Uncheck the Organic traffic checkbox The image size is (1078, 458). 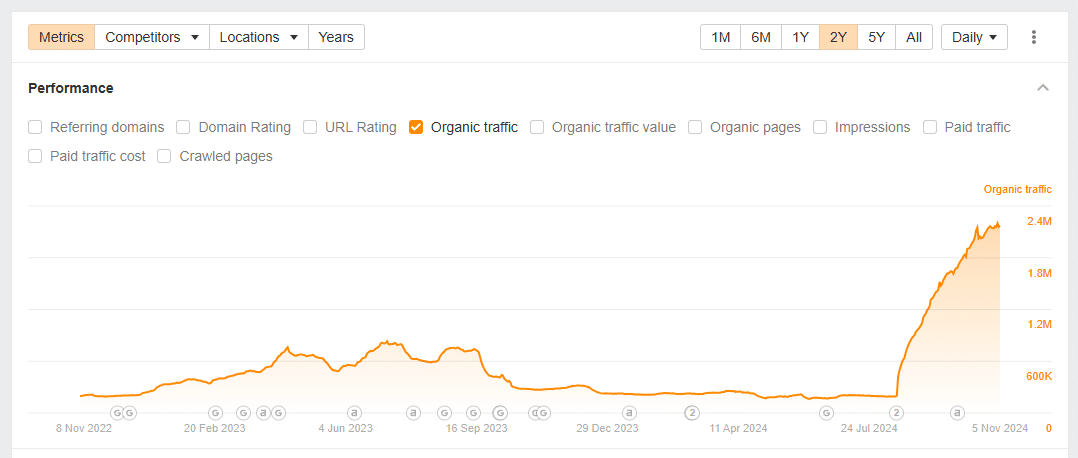coord(416,127)
